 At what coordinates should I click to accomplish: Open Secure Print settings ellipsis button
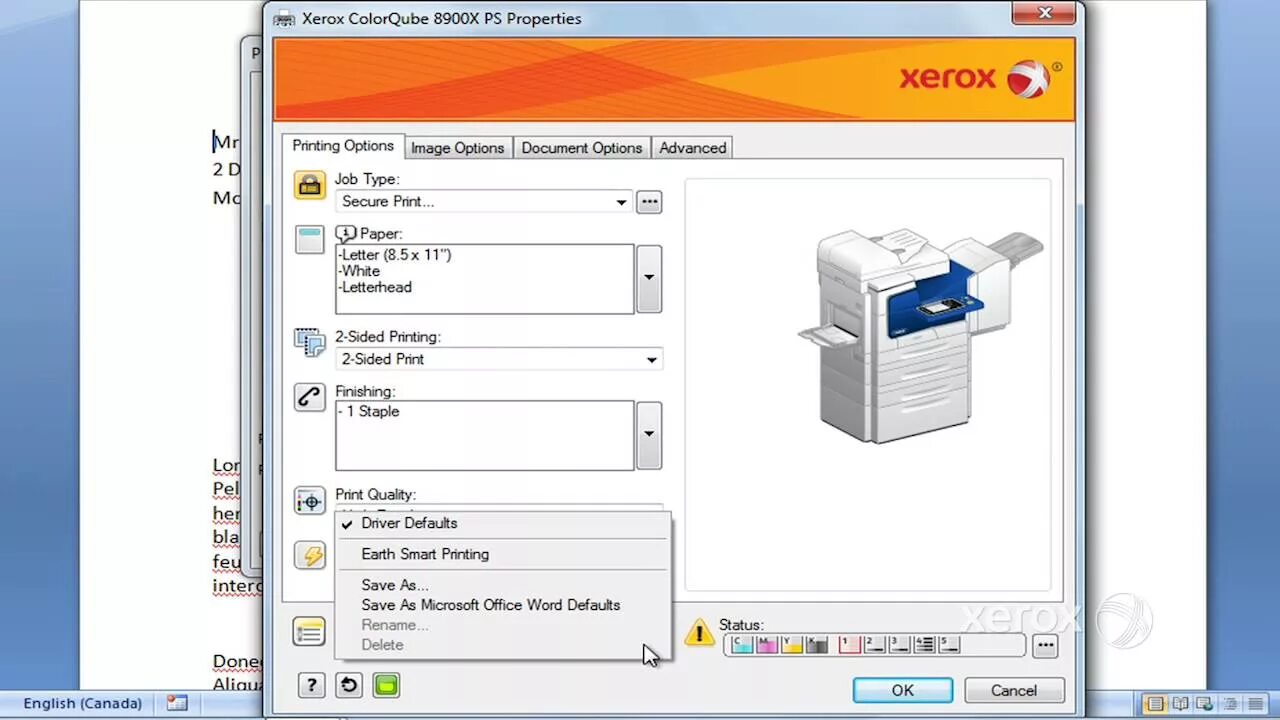[649, 202]
